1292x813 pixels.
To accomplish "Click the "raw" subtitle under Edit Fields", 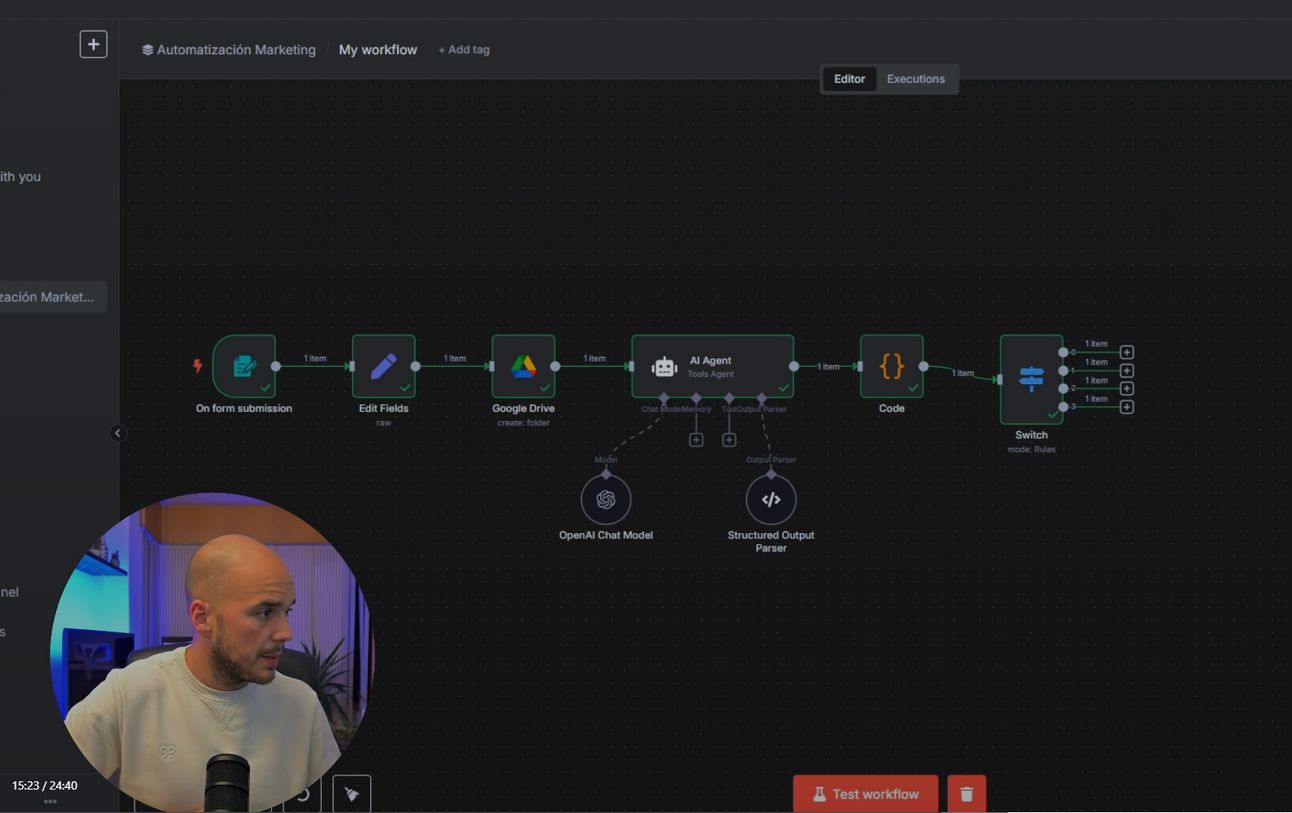I will 384,423.
